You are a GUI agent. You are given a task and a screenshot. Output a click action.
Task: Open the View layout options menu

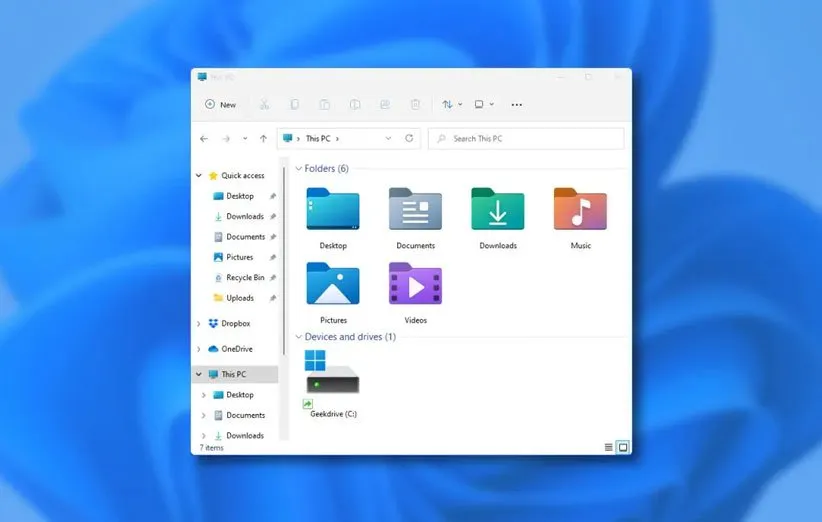tap(483, 104)
